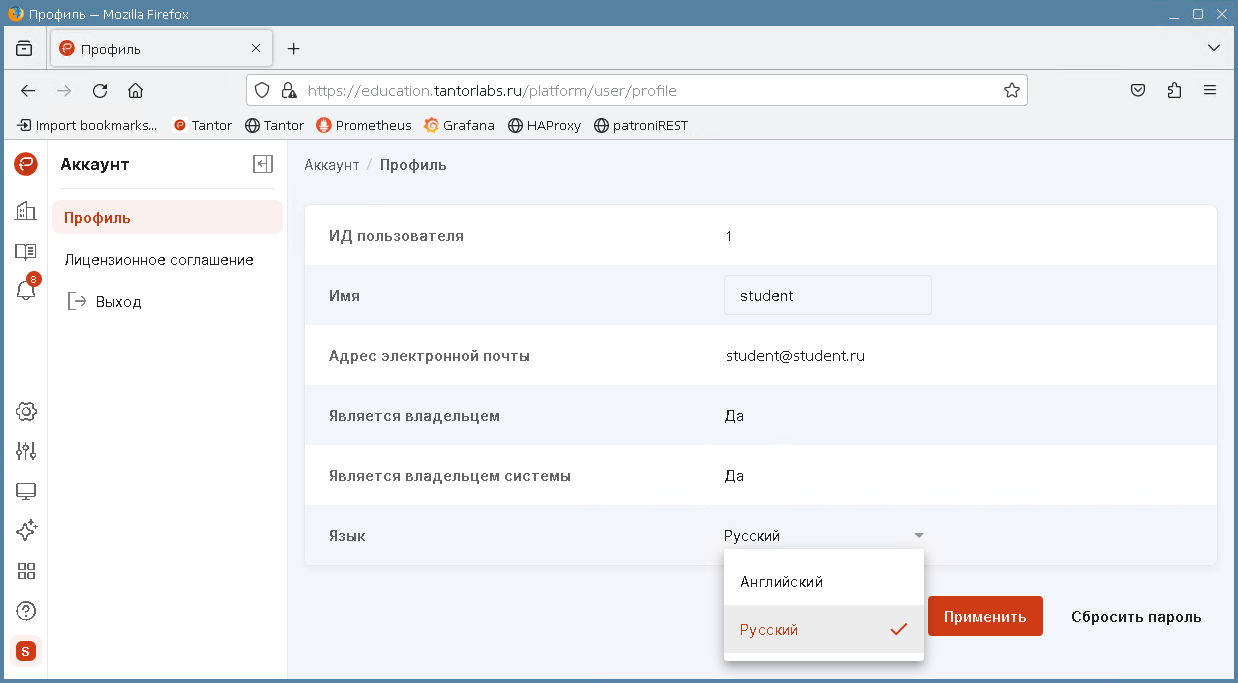The height and width of the screenshot is (683, 1238).
Task: Open the book documentation icon in sidebar
Action: click(26, 251)
